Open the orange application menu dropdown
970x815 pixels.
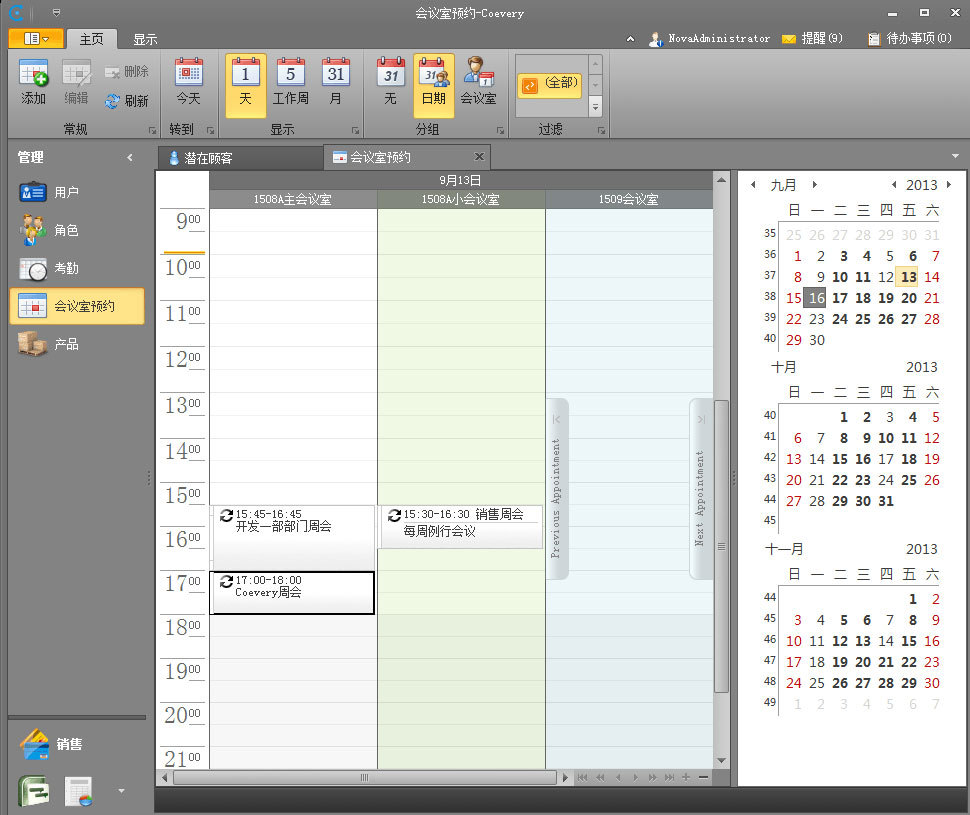[x=36, y=39]
